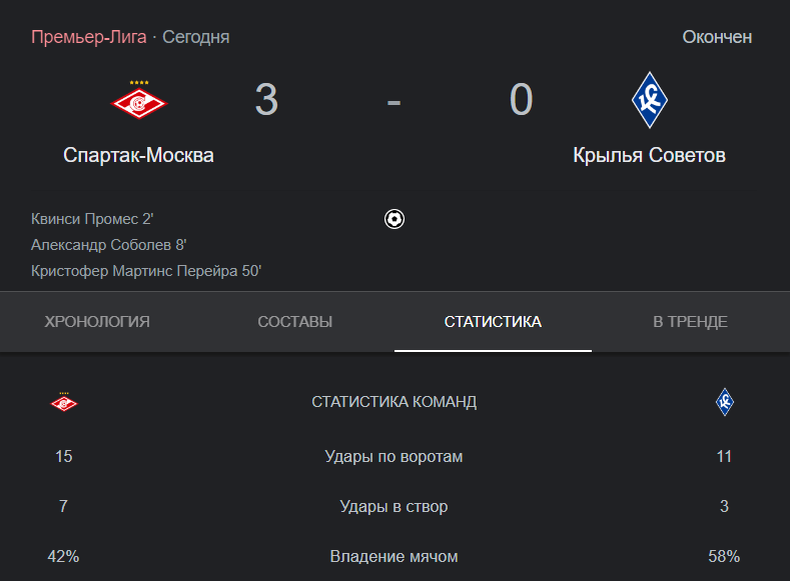Open the Премьер-Лига league link

coord(89,37)
